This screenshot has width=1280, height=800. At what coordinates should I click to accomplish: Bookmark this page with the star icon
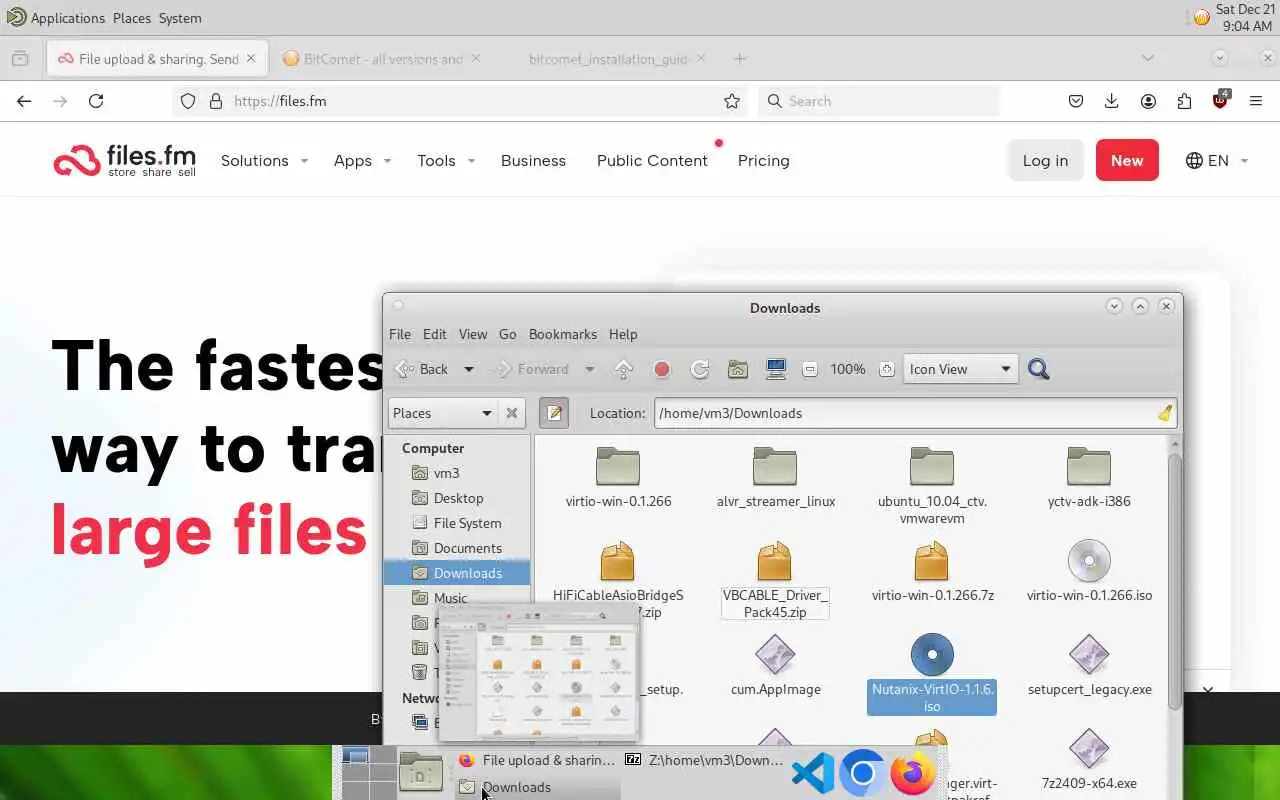click(x=732, y=101)
